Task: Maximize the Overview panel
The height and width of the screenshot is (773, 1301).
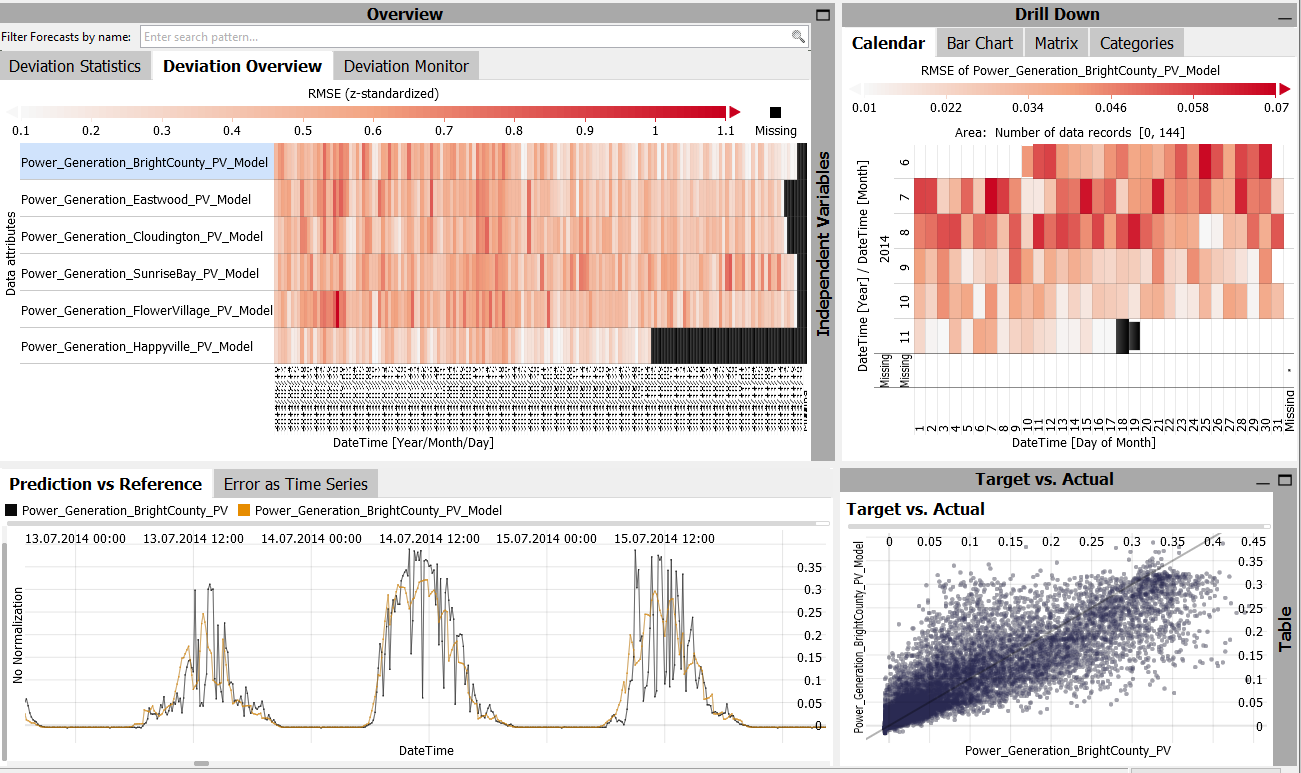Action: click(x=823, y=15)
